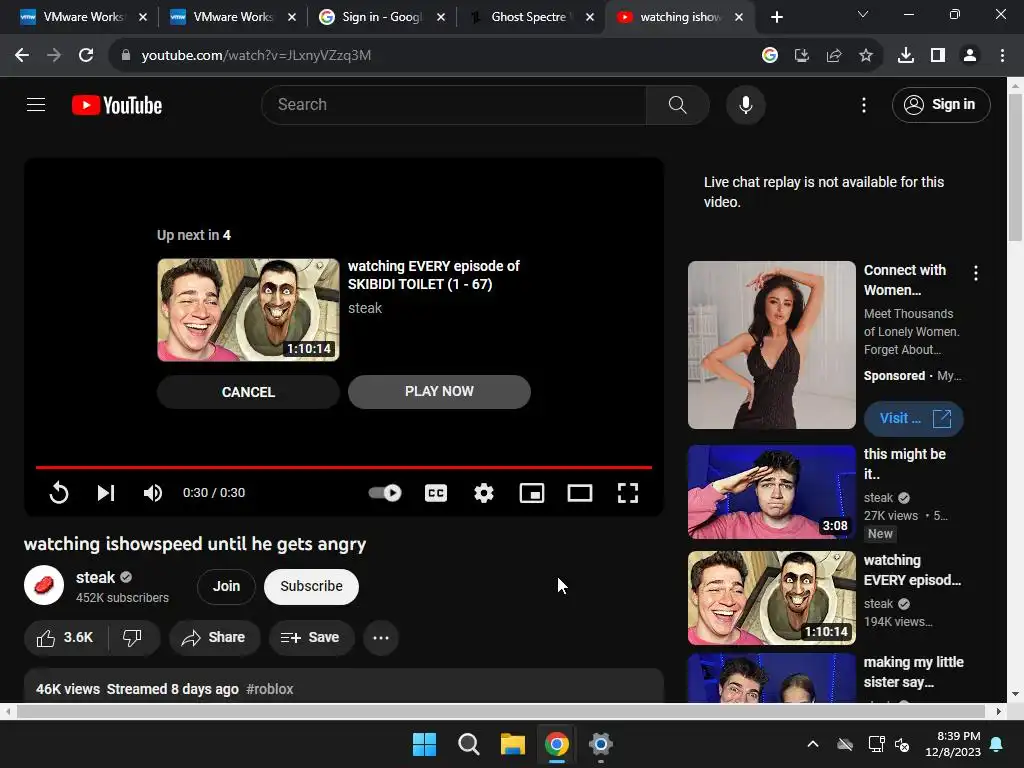Switch to the second VMware Workstation tab
1024x768 pixels.
coord(232,17)
